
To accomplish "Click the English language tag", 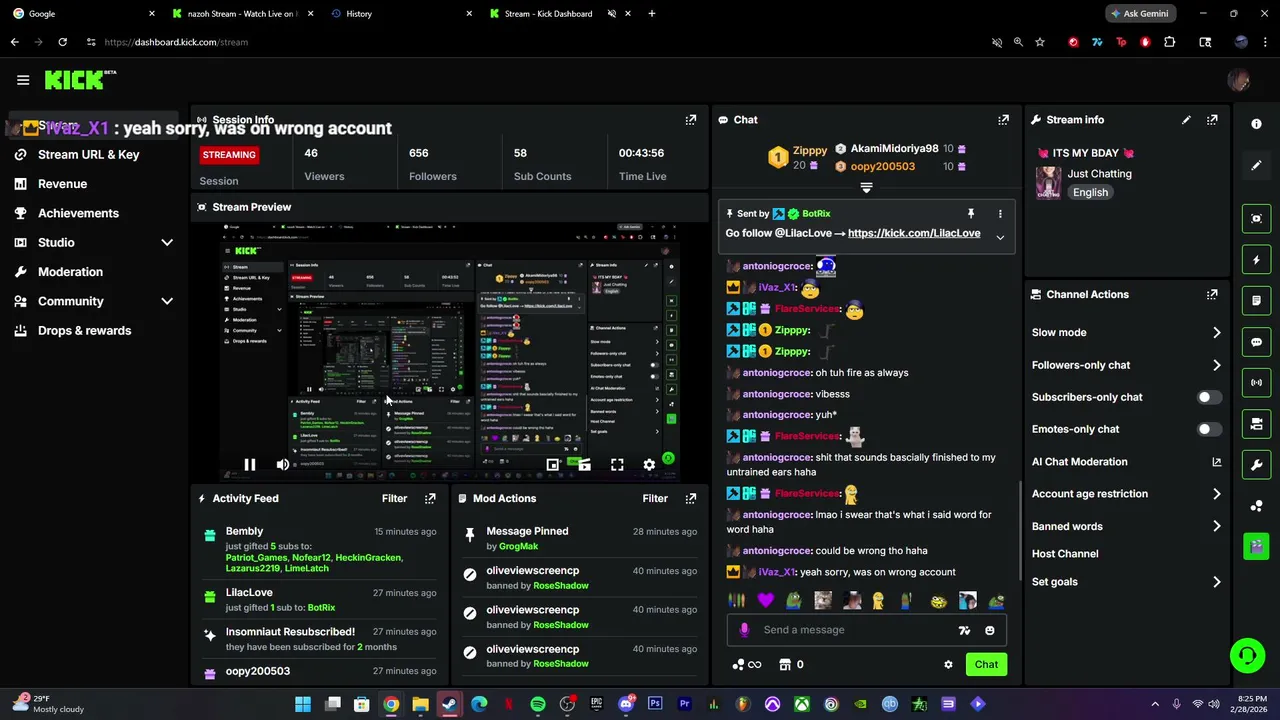I will [x=1090, y=192].
